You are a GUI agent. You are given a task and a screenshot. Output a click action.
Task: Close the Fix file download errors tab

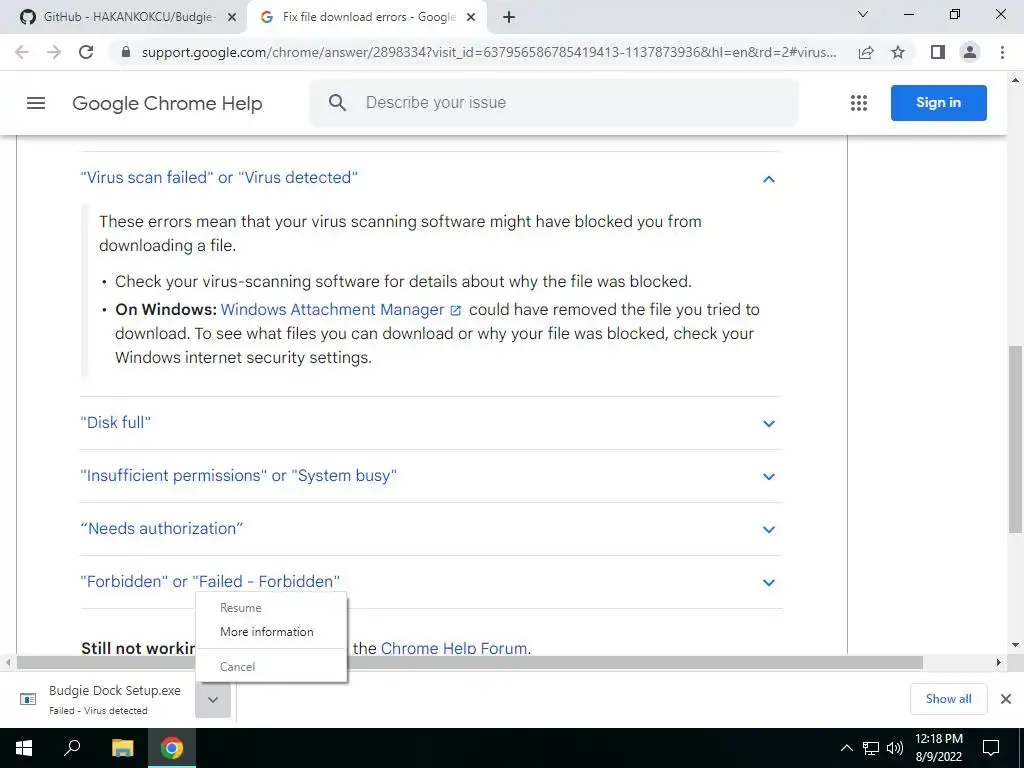click(x=470, y=18)
